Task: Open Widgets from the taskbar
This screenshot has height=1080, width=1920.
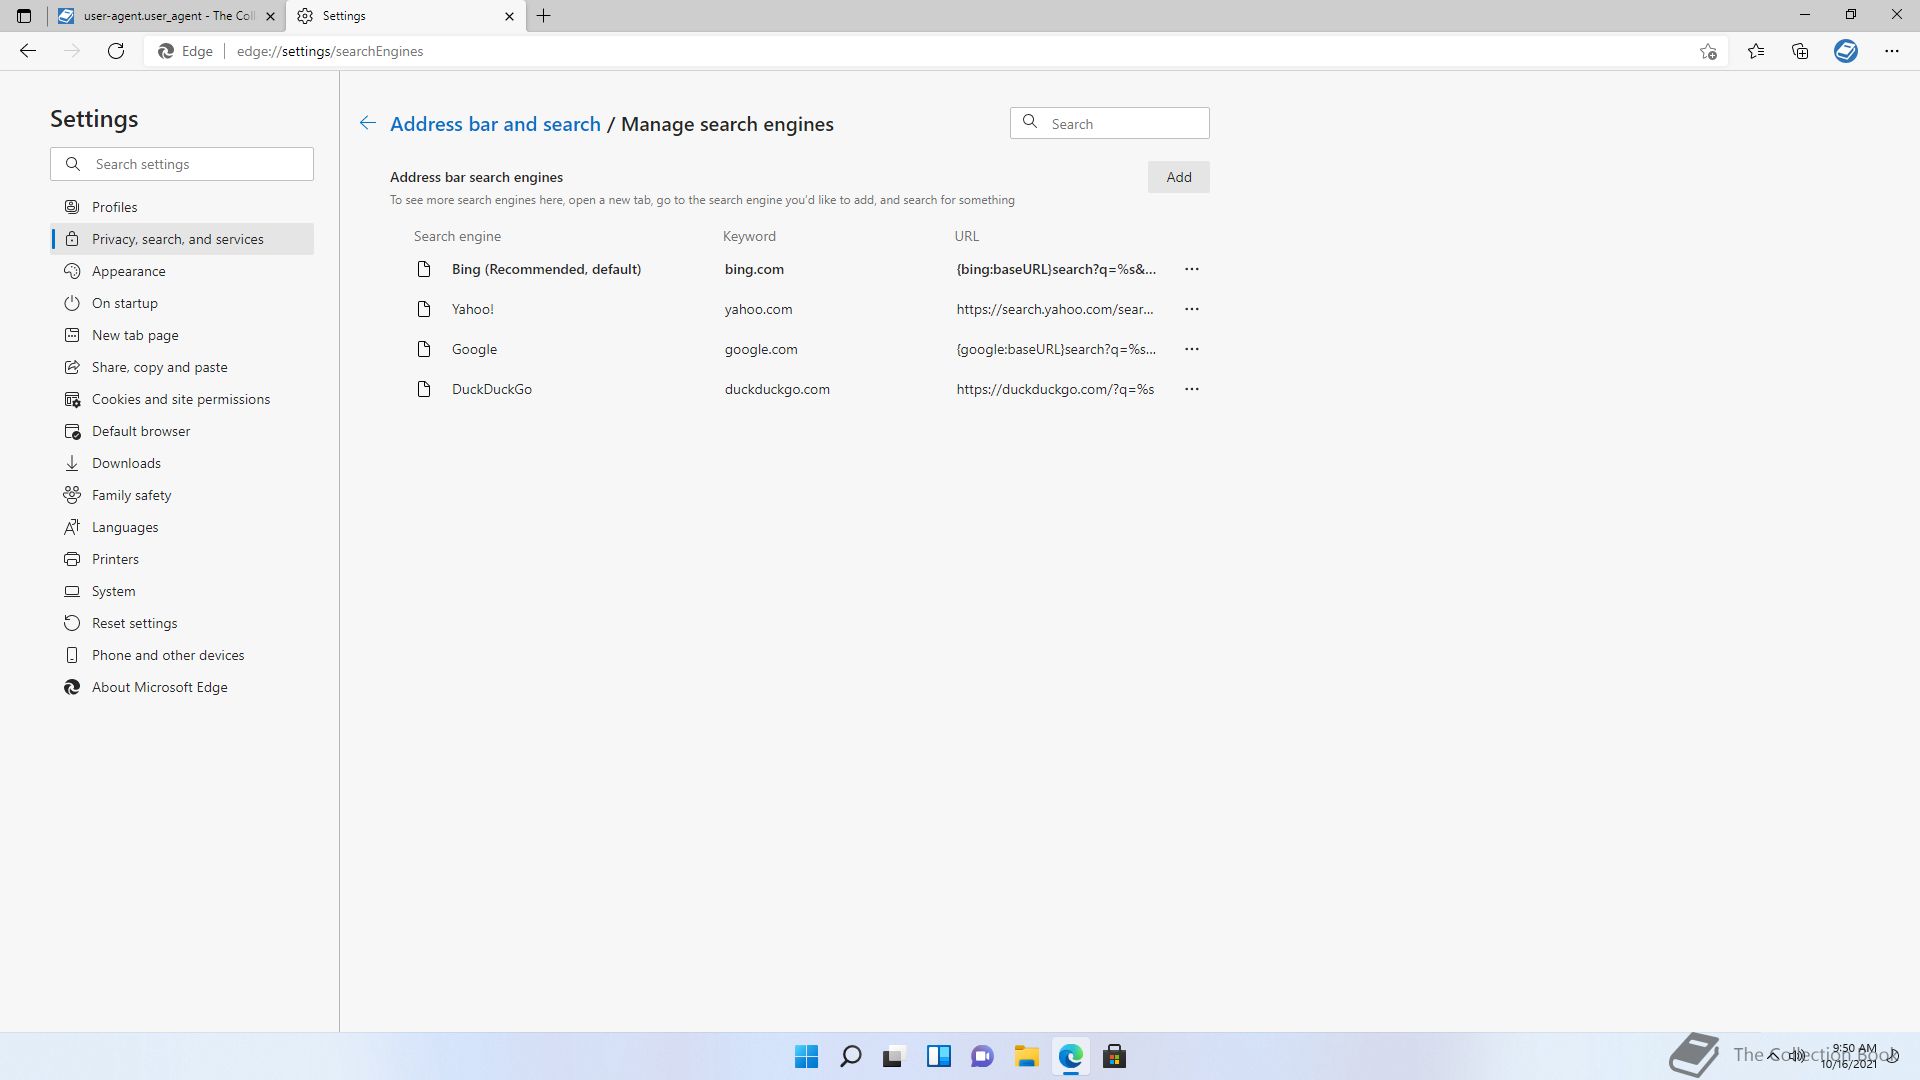Action: (x=938, y=1056)
